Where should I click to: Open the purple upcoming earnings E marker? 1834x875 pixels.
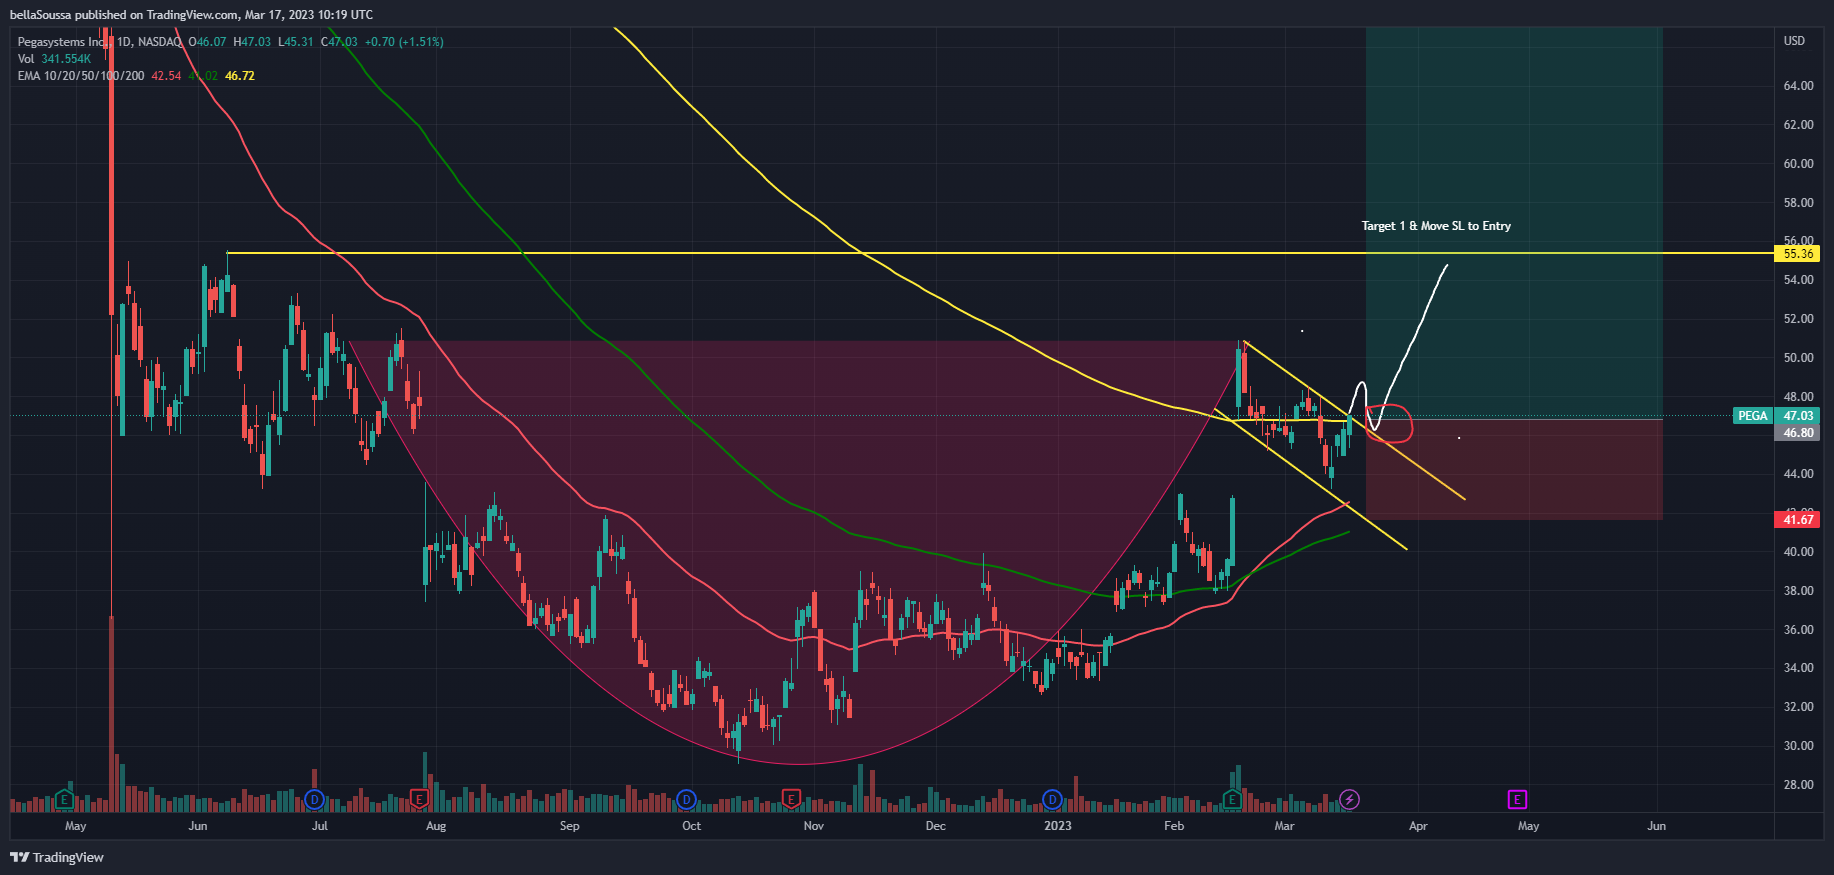click(x=1517, y=799)
